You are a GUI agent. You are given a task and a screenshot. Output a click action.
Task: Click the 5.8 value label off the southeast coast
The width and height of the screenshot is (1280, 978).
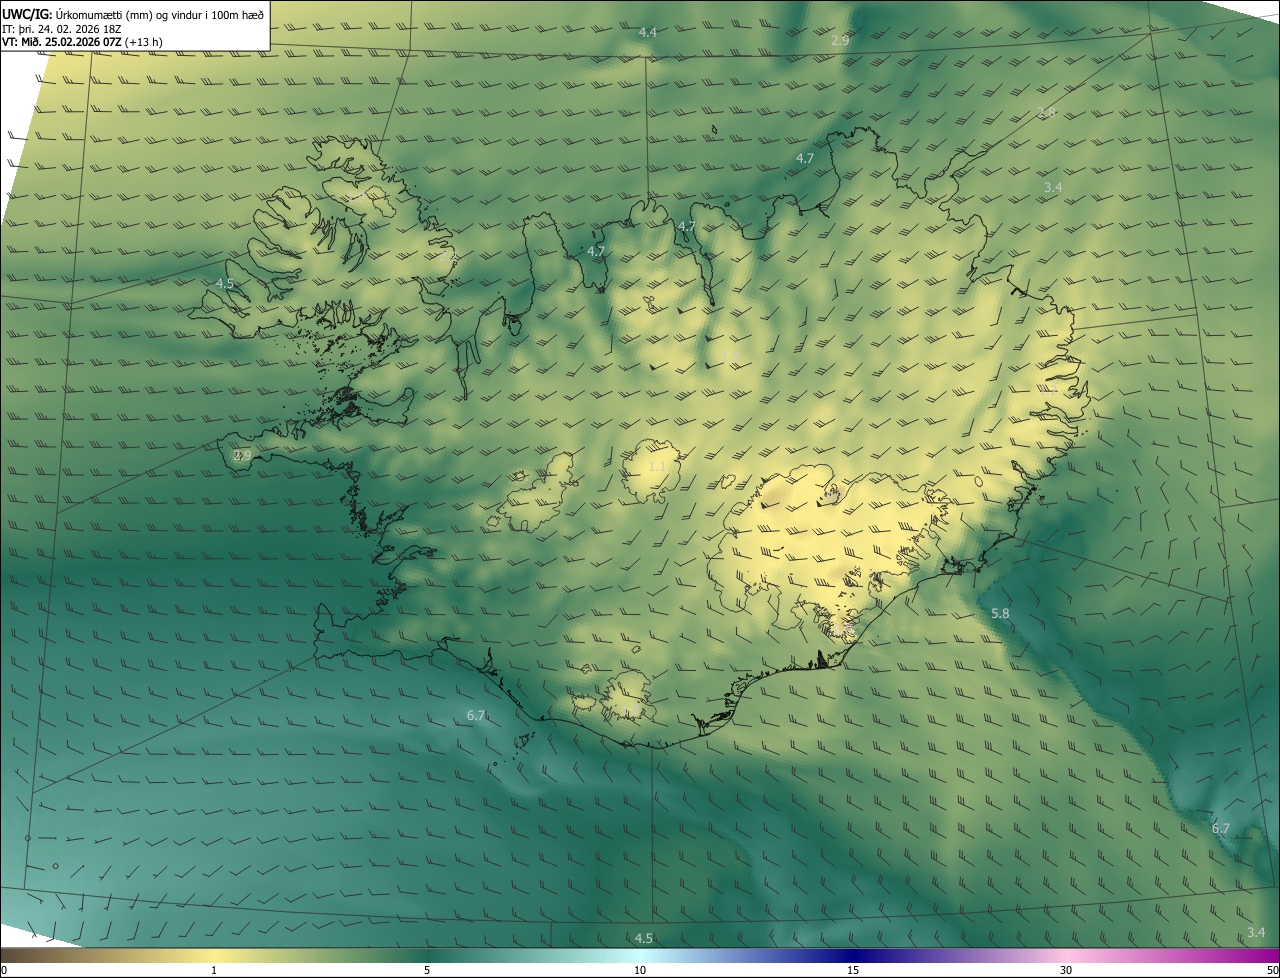(1000, 613)
